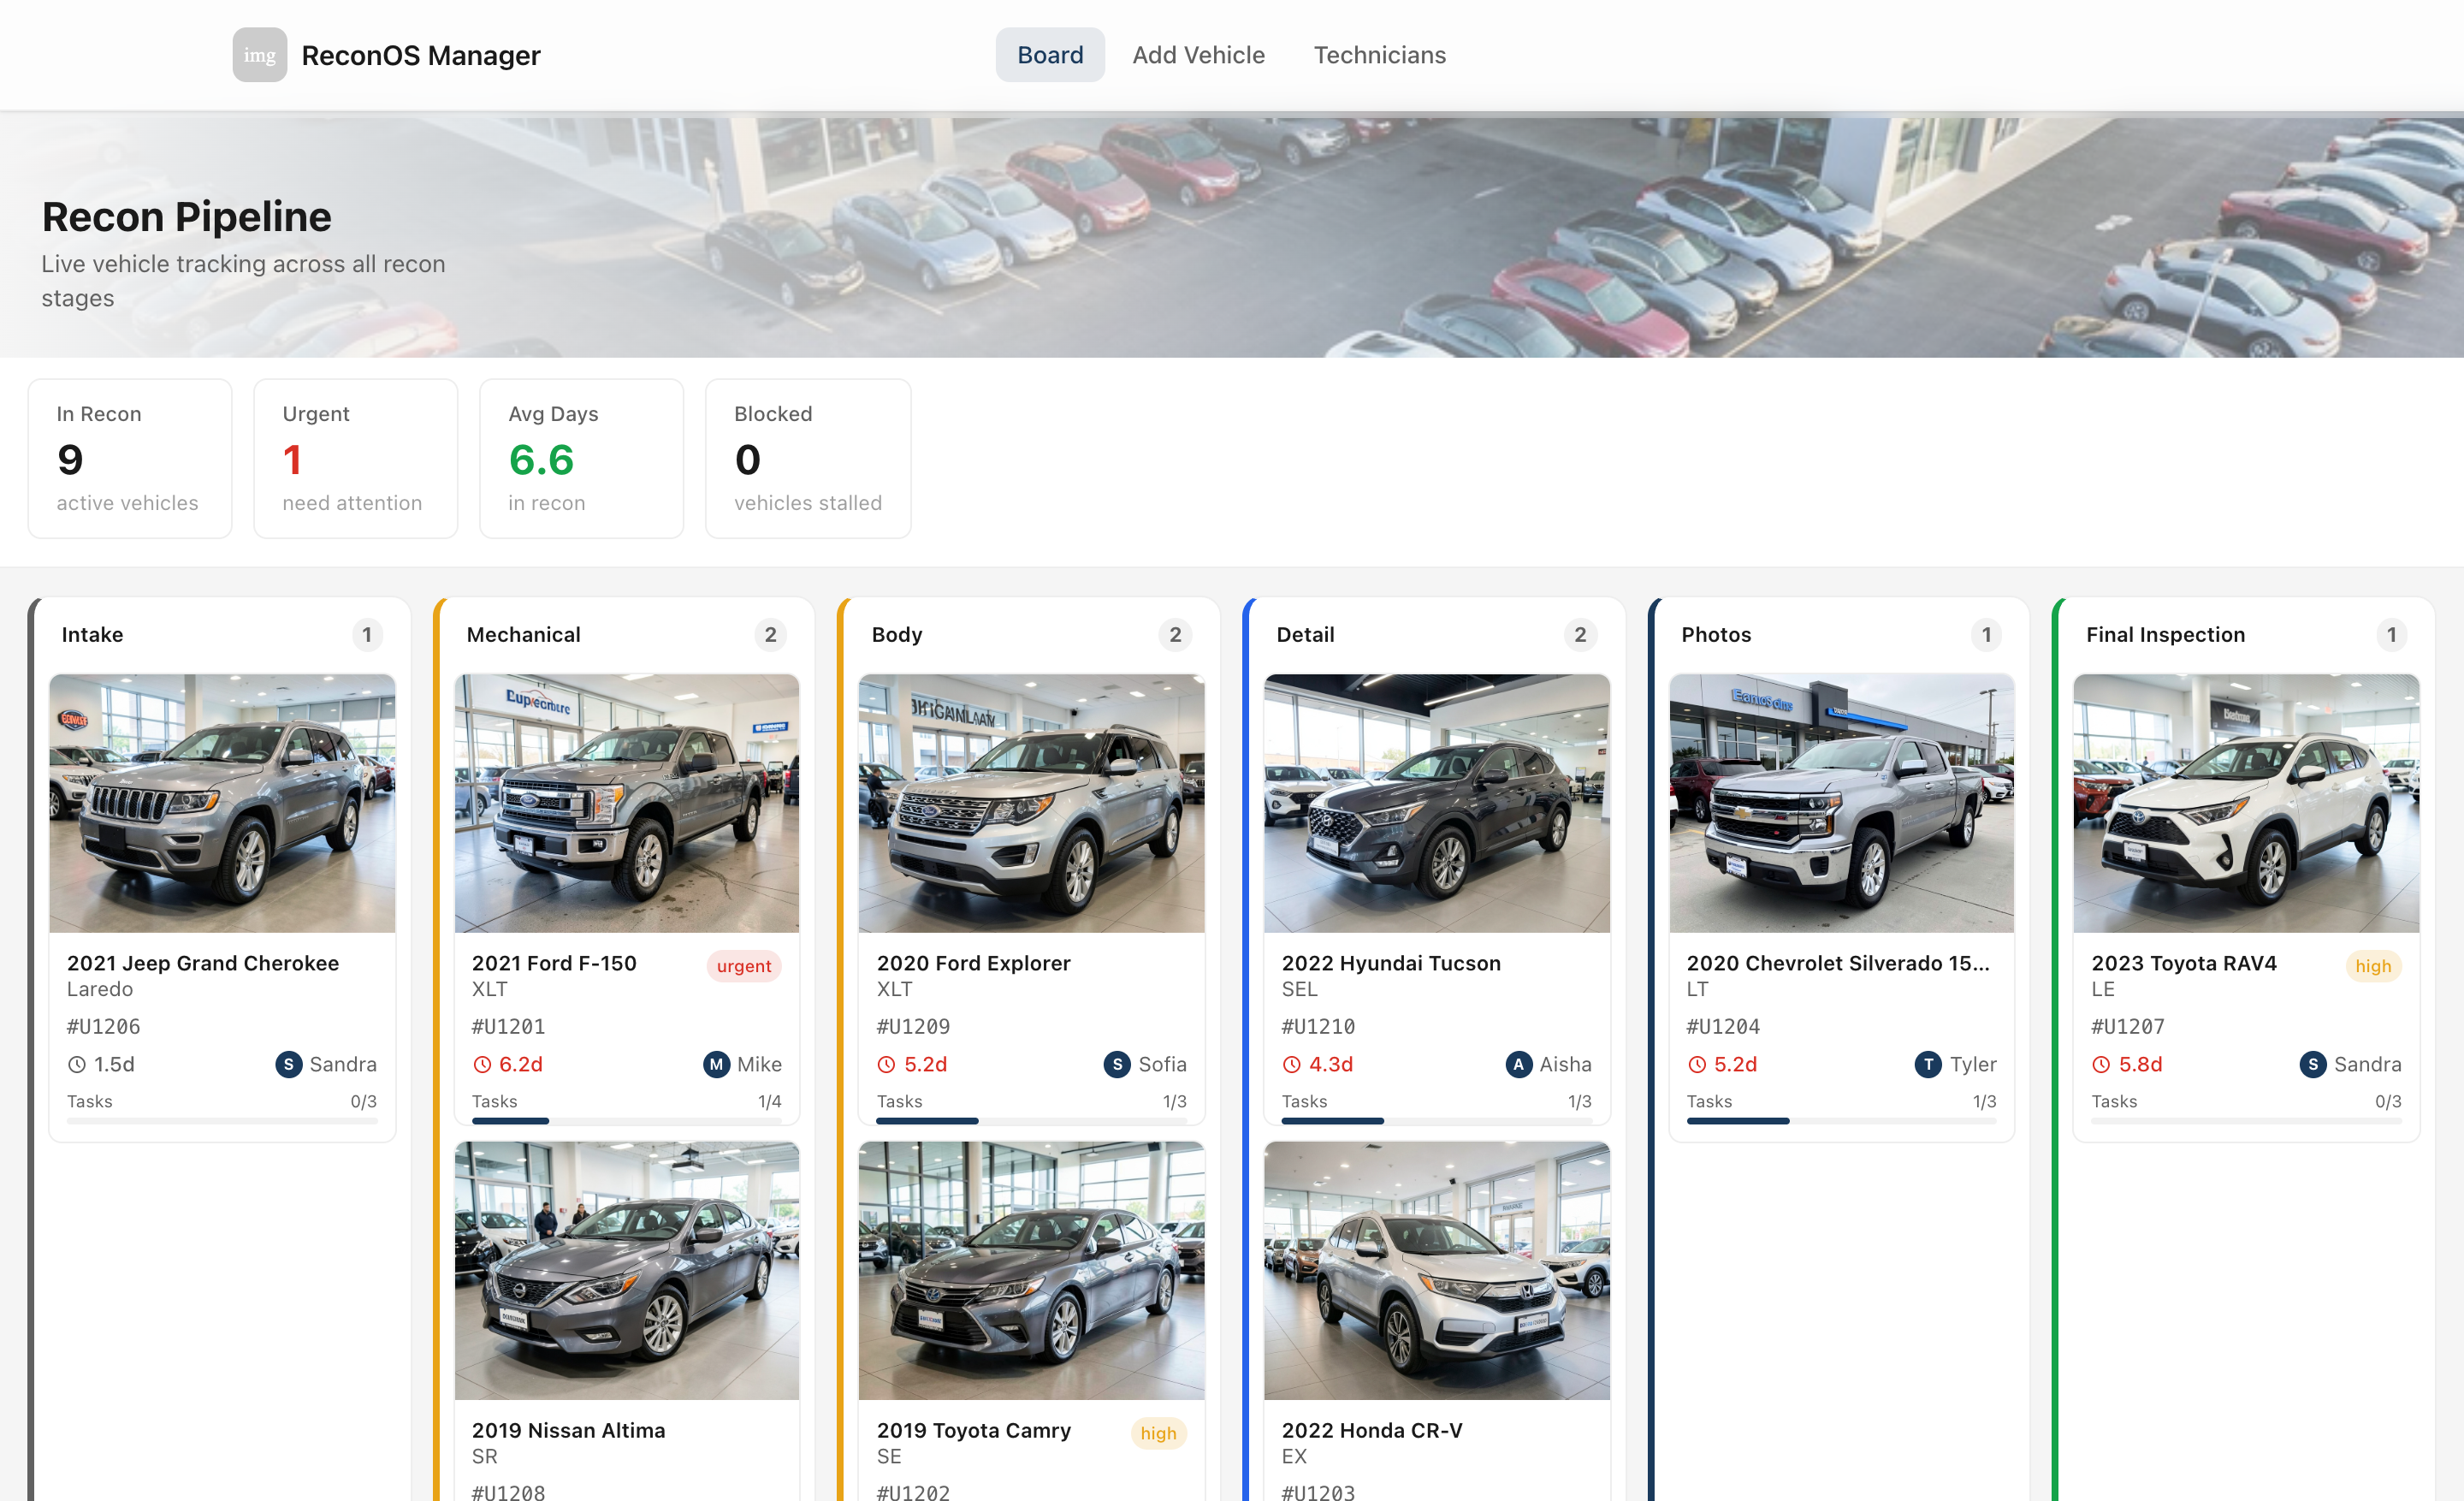Click Mike's M avatar badge
This screenshot has width=2464, height=1501.
pos(716,1065)
